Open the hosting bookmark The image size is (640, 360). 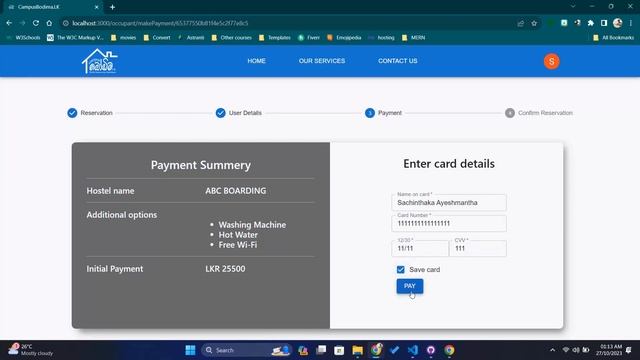[381, 38]
